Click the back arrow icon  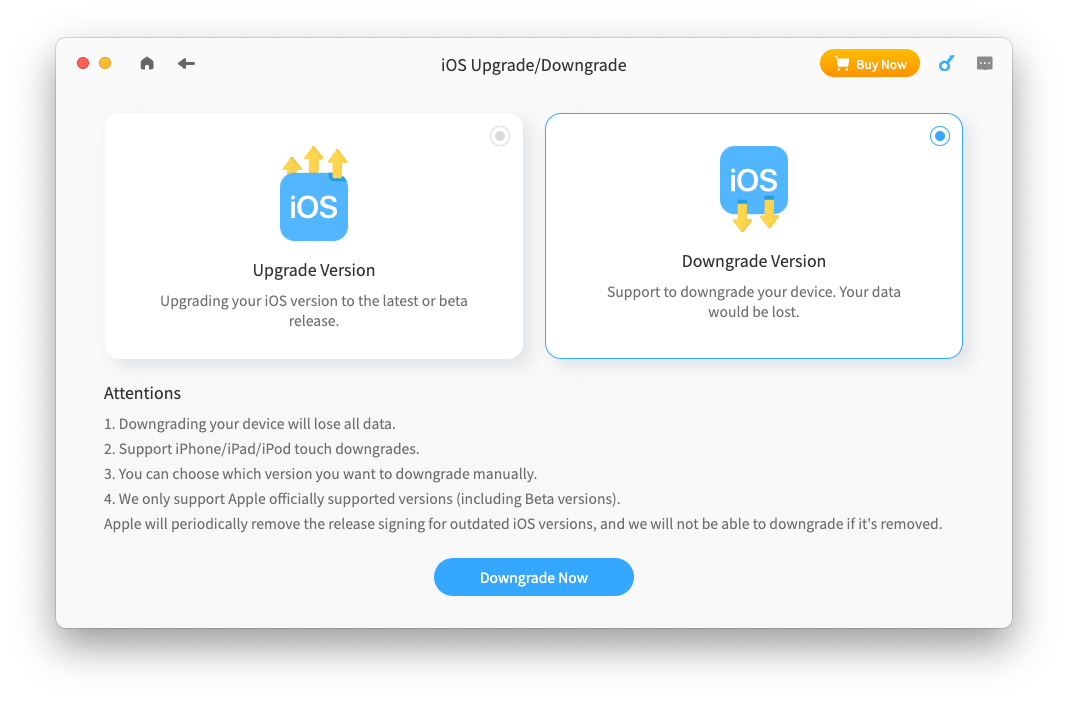pyautogui.click(x=186, y=64)
